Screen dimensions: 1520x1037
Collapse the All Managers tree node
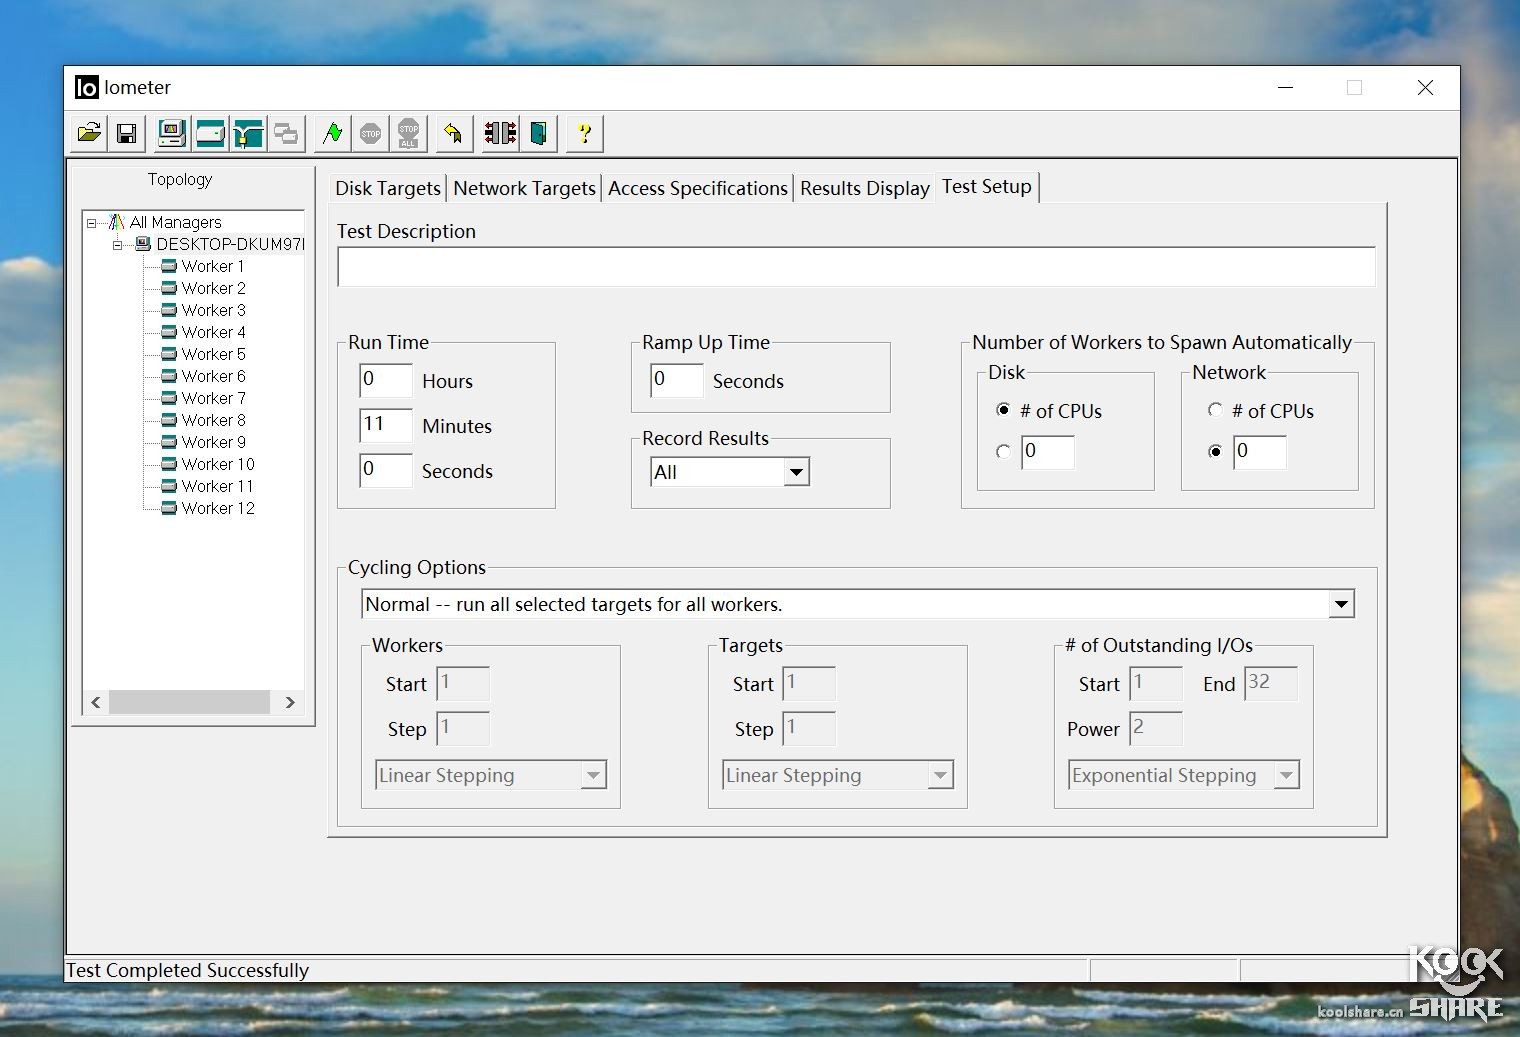92,223
